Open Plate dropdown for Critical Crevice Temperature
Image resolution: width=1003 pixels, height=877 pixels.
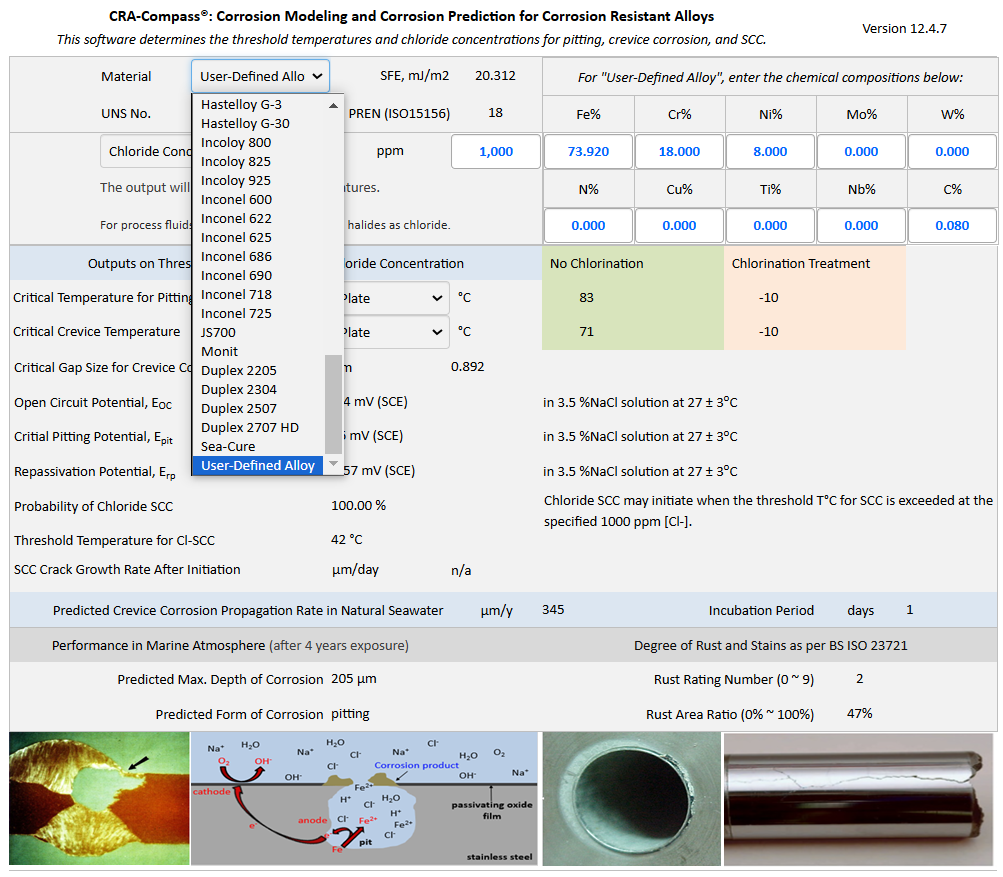(x=396, y=332)
